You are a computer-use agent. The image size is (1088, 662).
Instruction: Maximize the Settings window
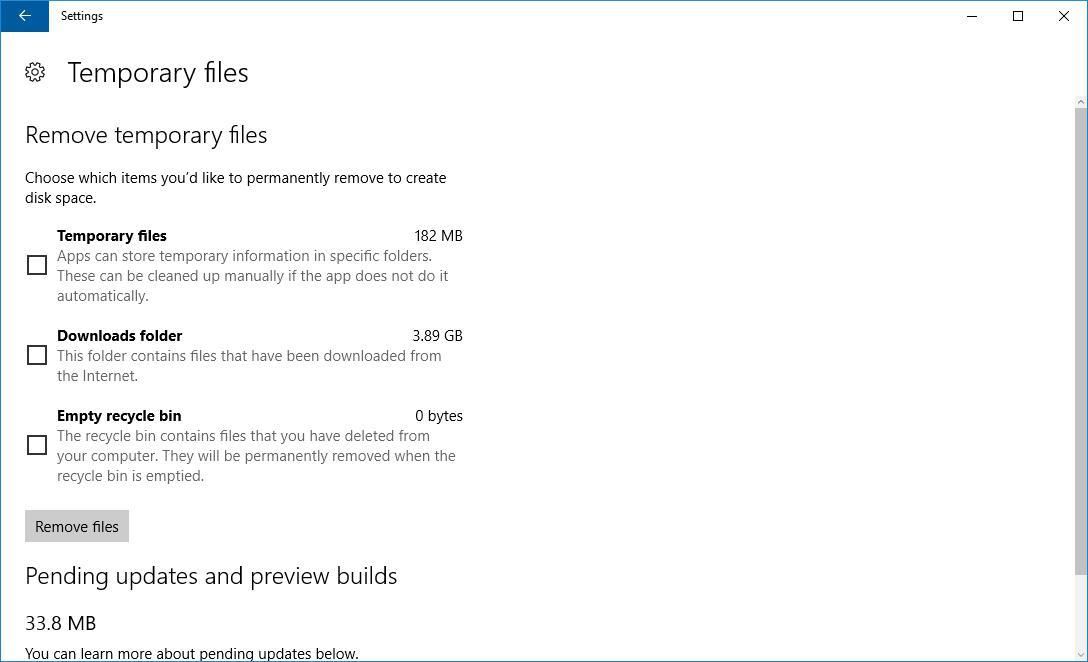click(1018, 16)
